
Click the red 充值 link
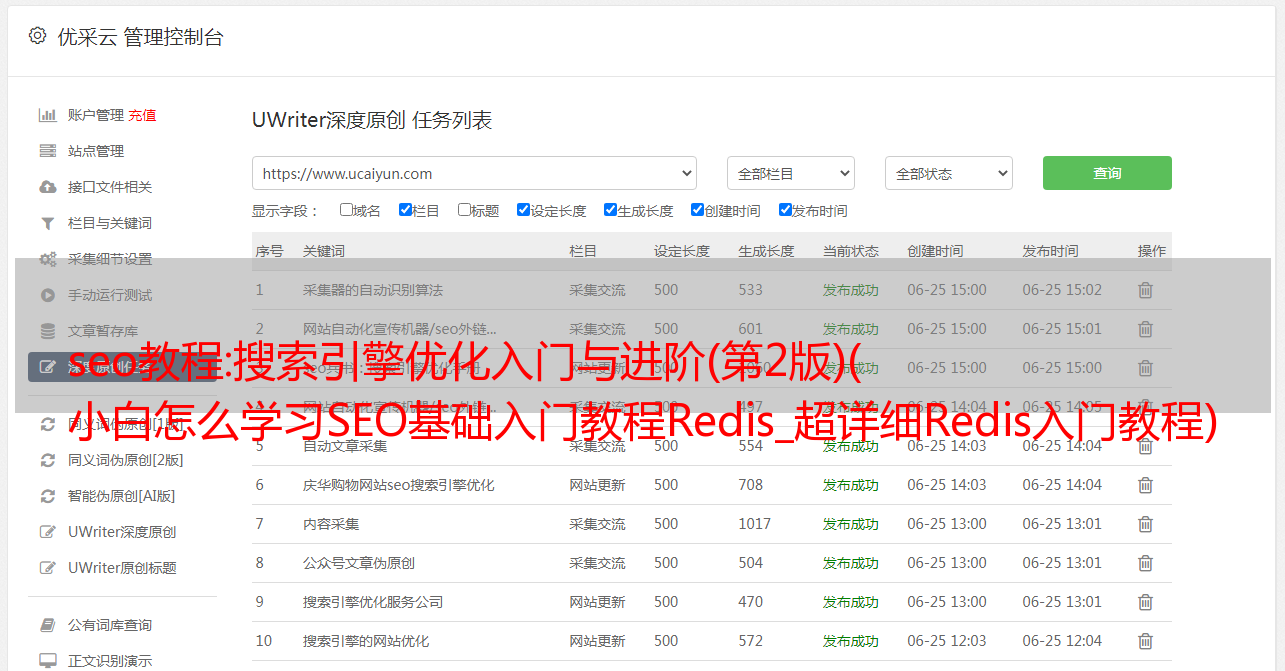point(142,115)
